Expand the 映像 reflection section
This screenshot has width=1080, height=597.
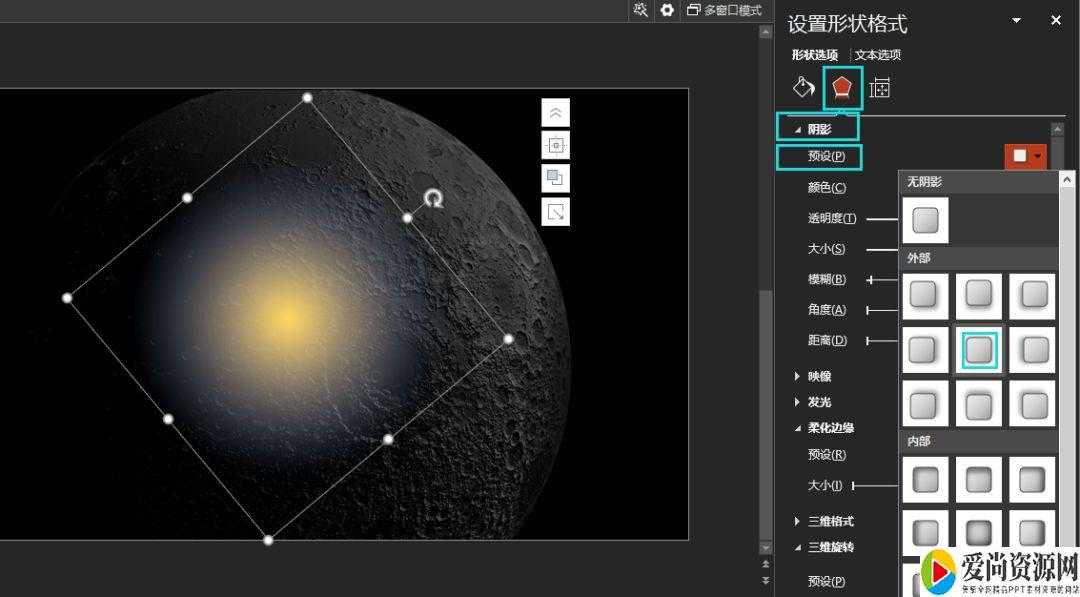click(819, 377)
